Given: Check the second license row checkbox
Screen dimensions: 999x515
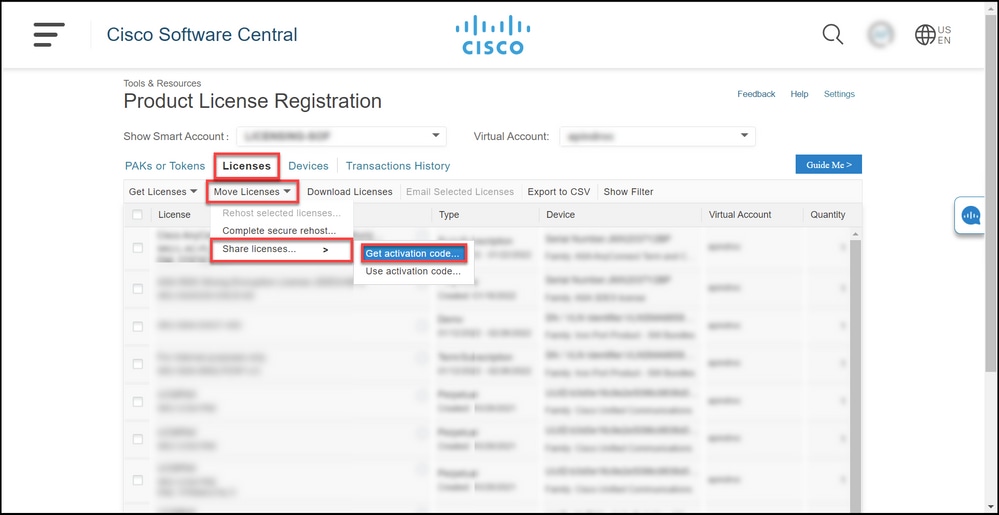Looking at the screenshot, I should pos(138,289).
